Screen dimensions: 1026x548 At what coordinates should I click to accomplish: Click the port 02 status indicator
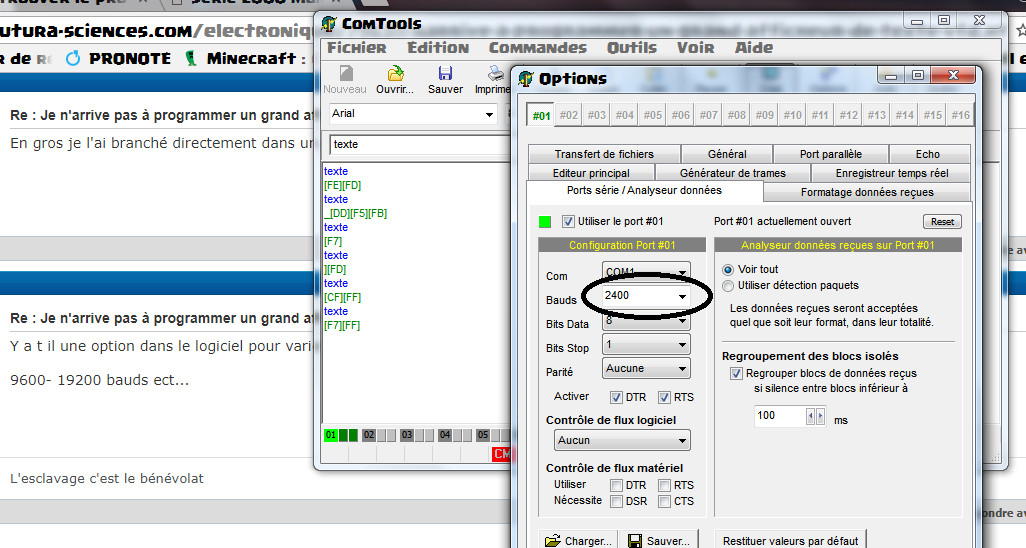point(369,435)
